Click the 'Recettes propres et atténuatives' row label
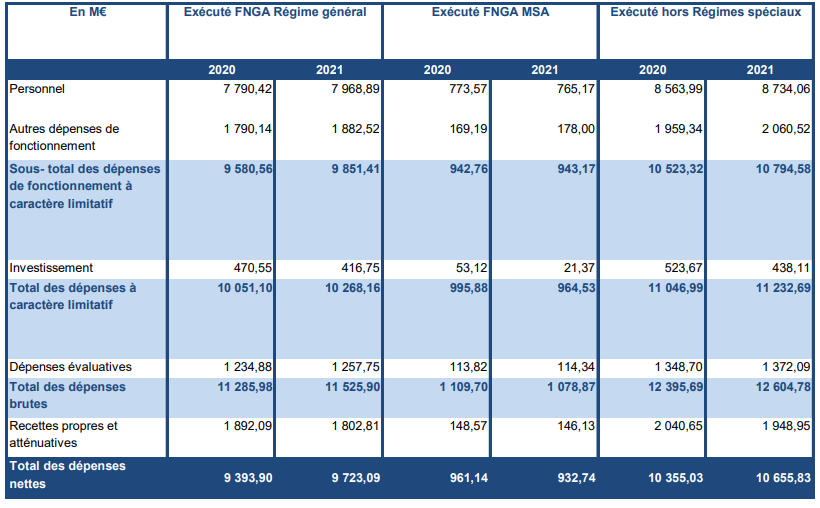Screen dimensions: 820x508 pyautogui.click(x=64, y=433)
